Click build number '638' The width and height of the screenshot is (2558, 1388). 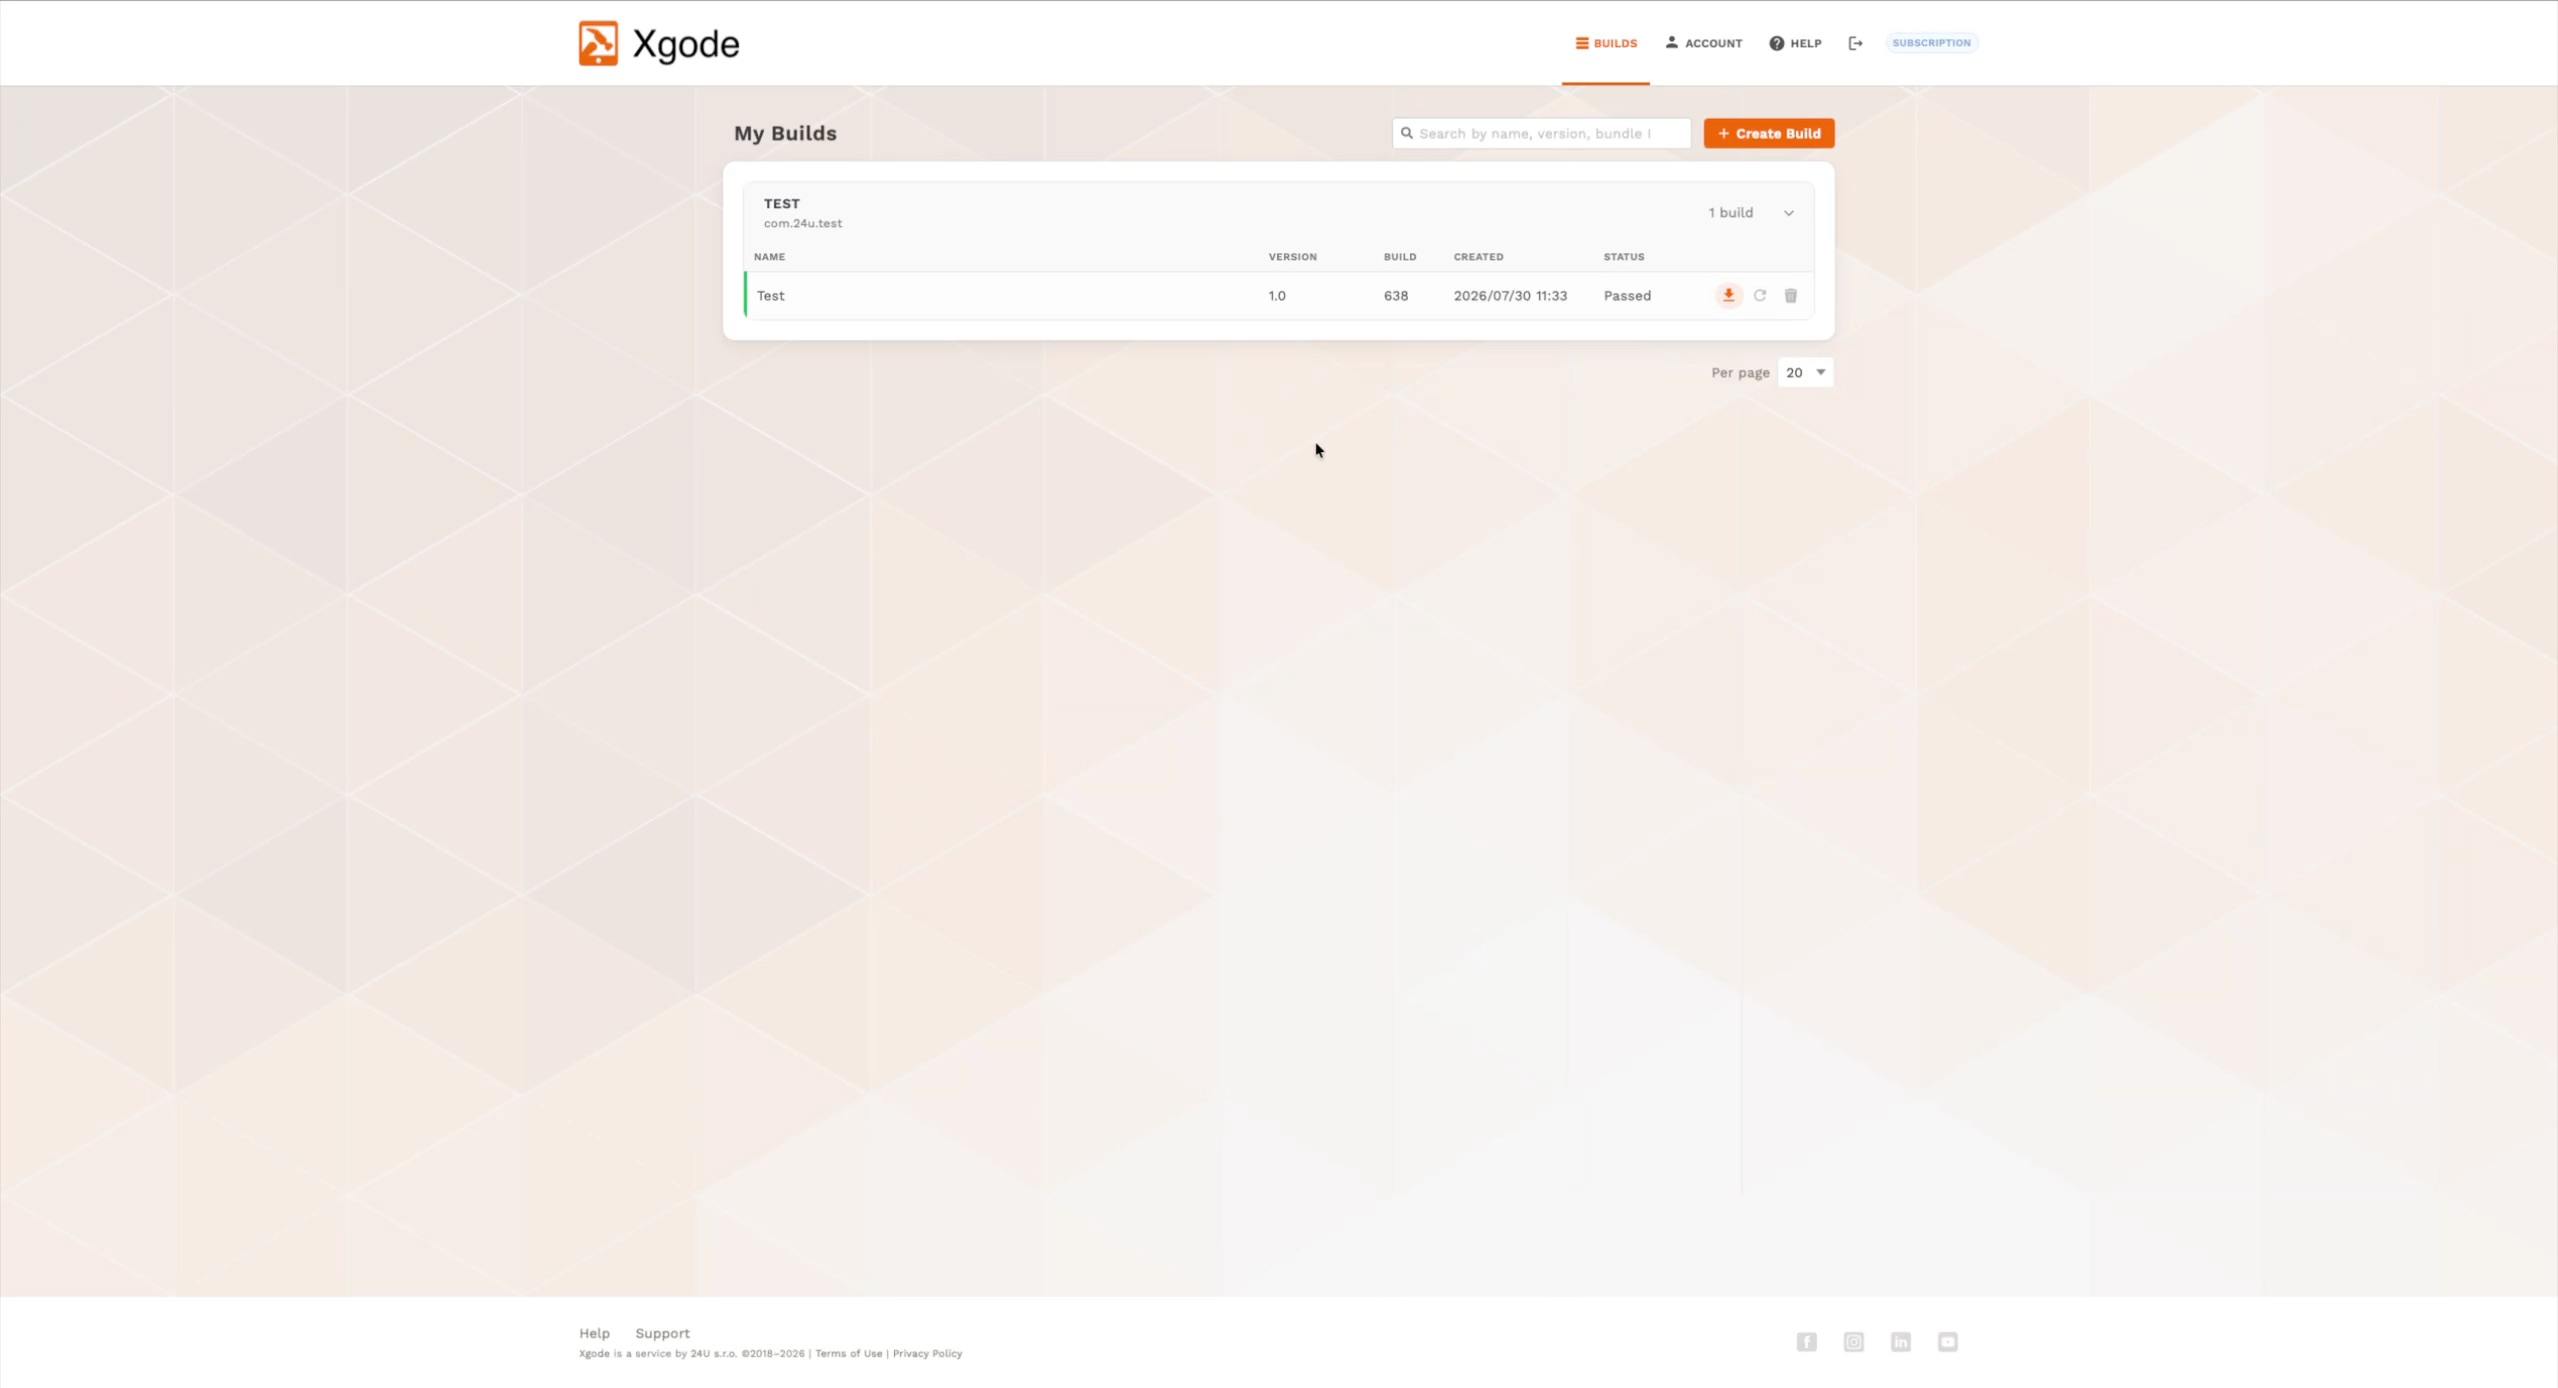pos(1395,295)
